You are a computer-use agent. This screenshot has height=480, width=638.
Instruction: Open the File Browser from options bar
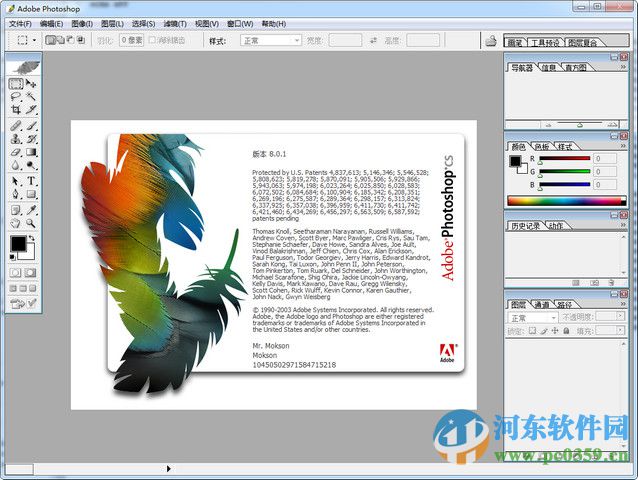tap(491, 41)
